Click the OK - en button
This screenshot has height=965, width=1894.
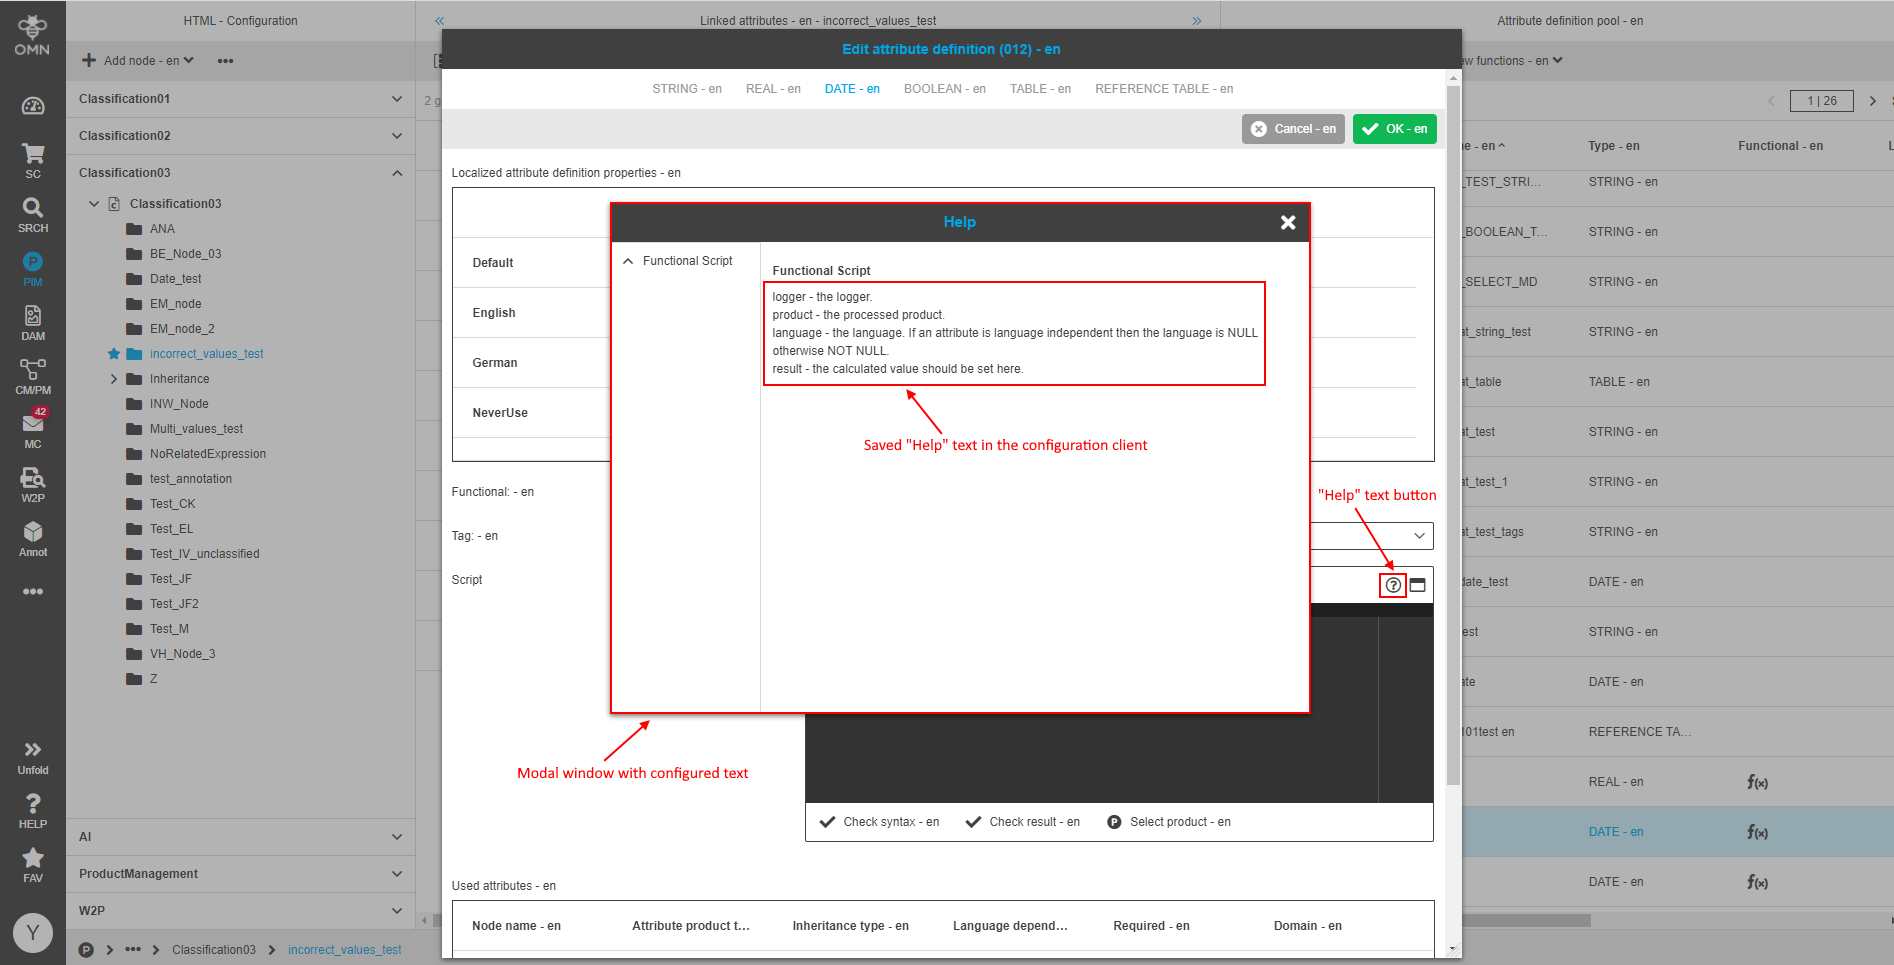point(1394,128)
